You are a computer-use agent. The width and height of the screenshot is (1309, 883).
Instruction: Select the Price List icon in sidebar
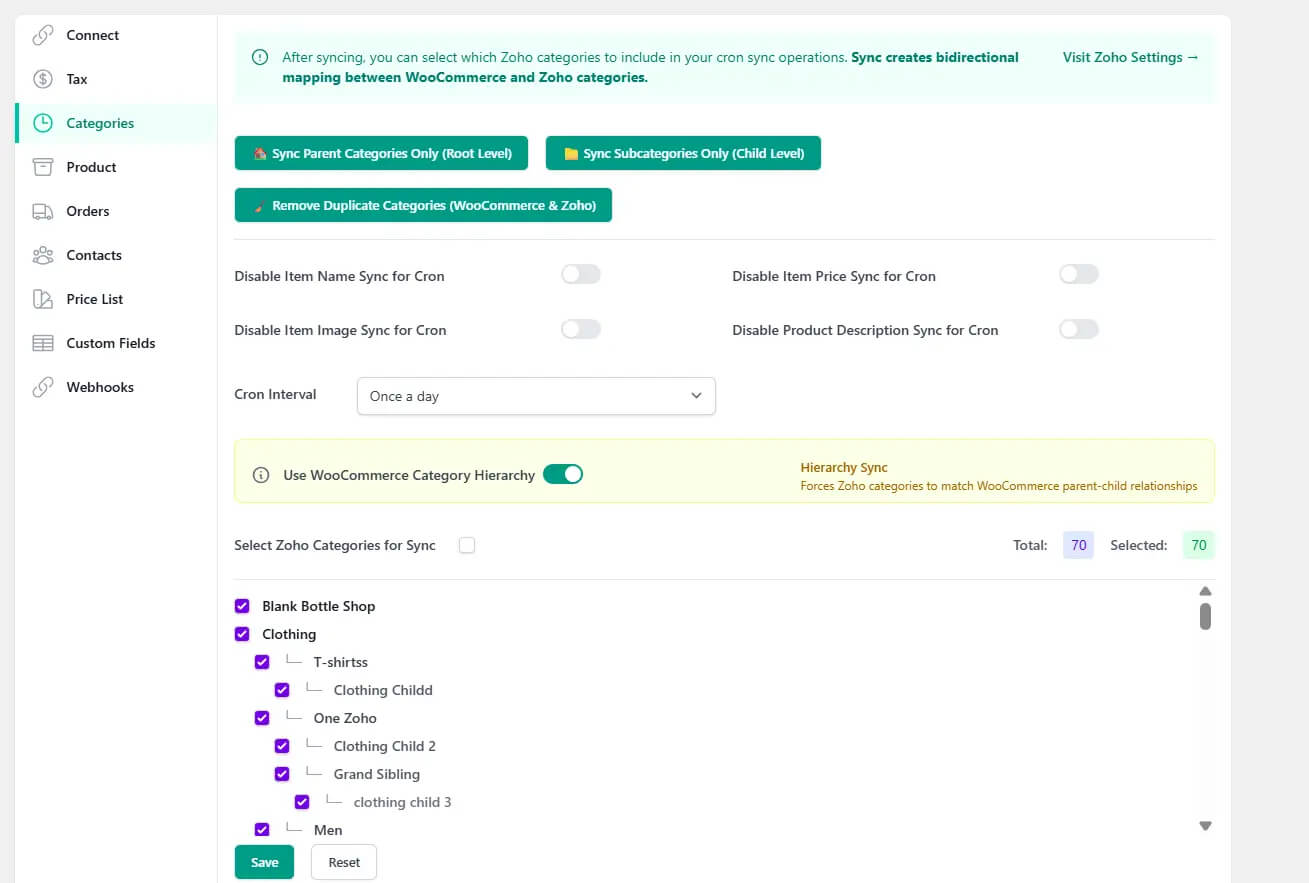tap(41, 298)
